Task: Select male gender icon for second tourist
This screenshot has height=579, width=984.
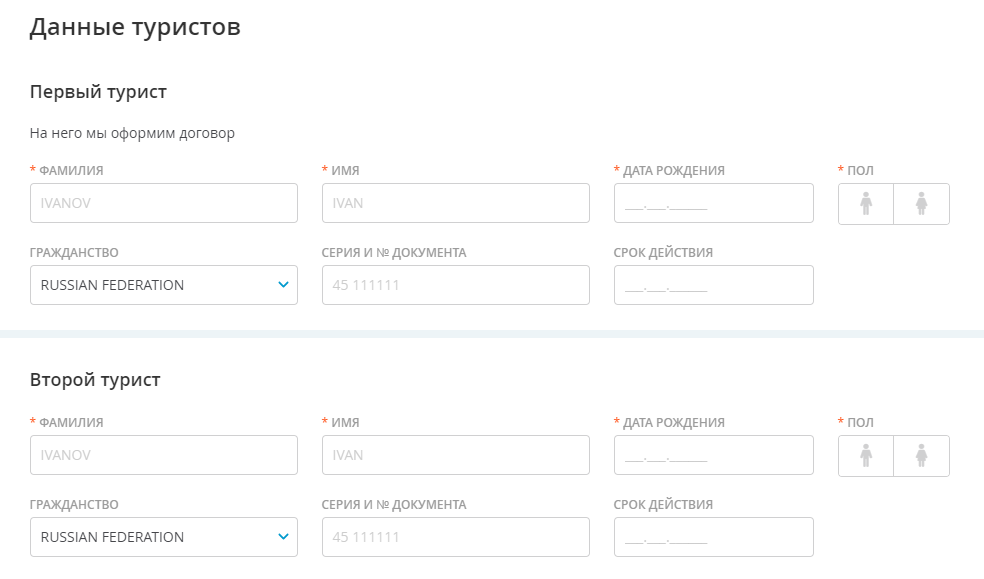Action: (866, 456)
